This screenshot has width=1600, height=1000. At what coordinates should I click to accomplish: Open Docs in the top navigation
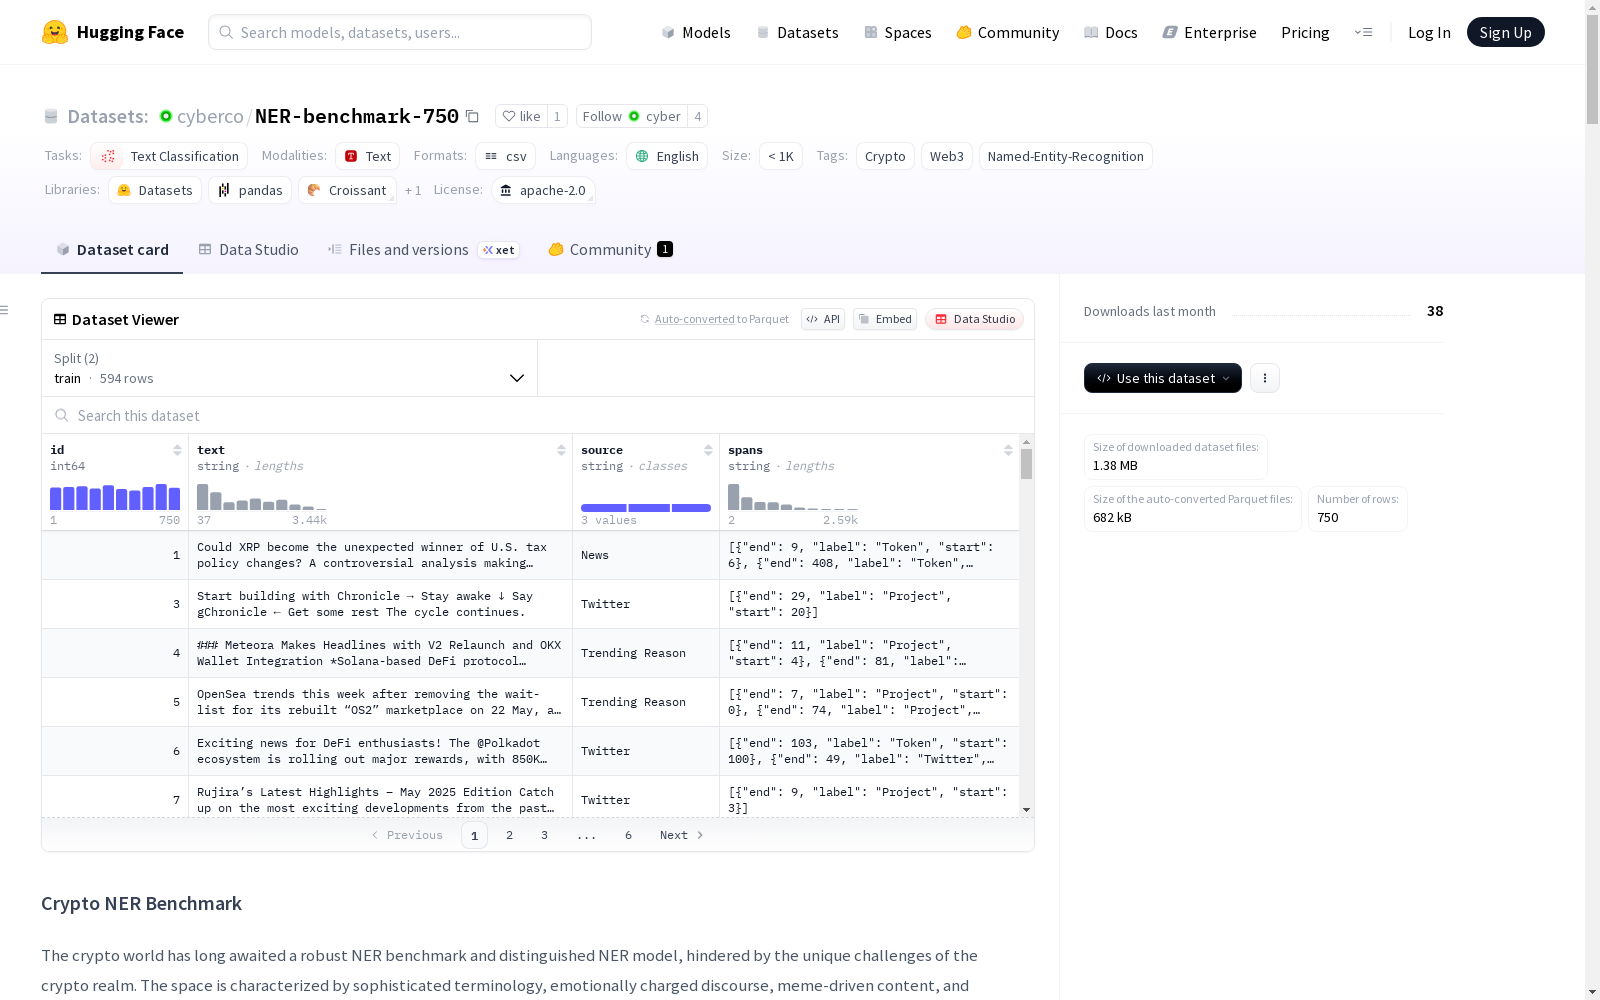(x=1110, y=32)
